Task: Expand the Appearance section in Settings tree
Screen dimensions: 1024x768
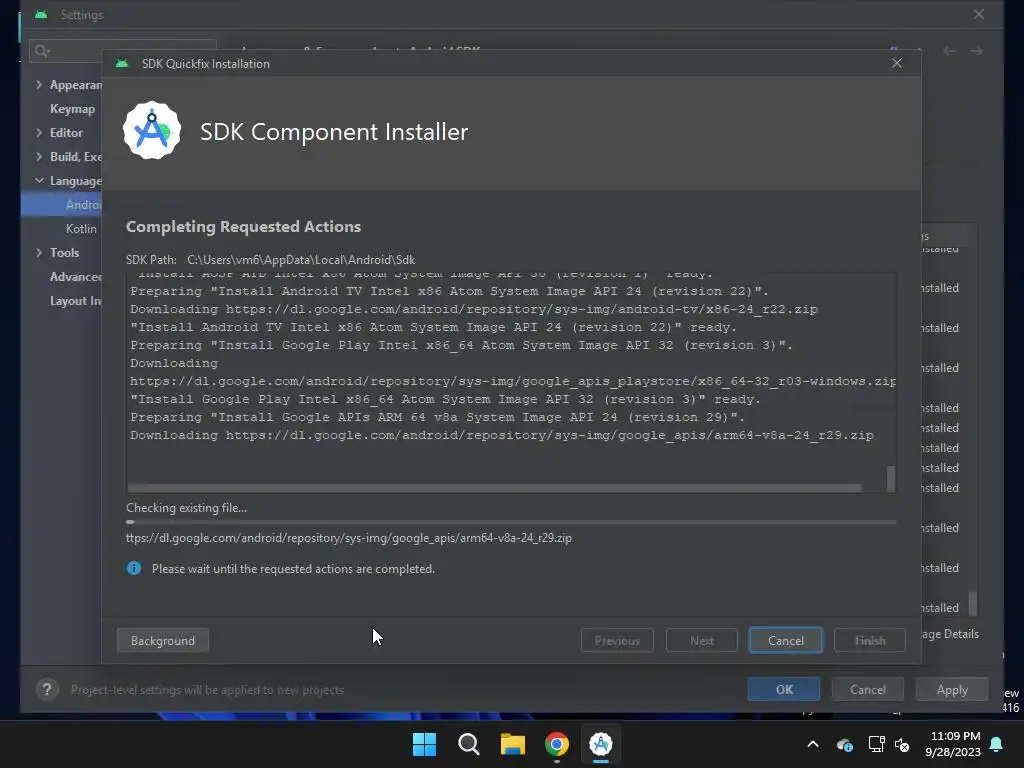Action: (39, 85)
